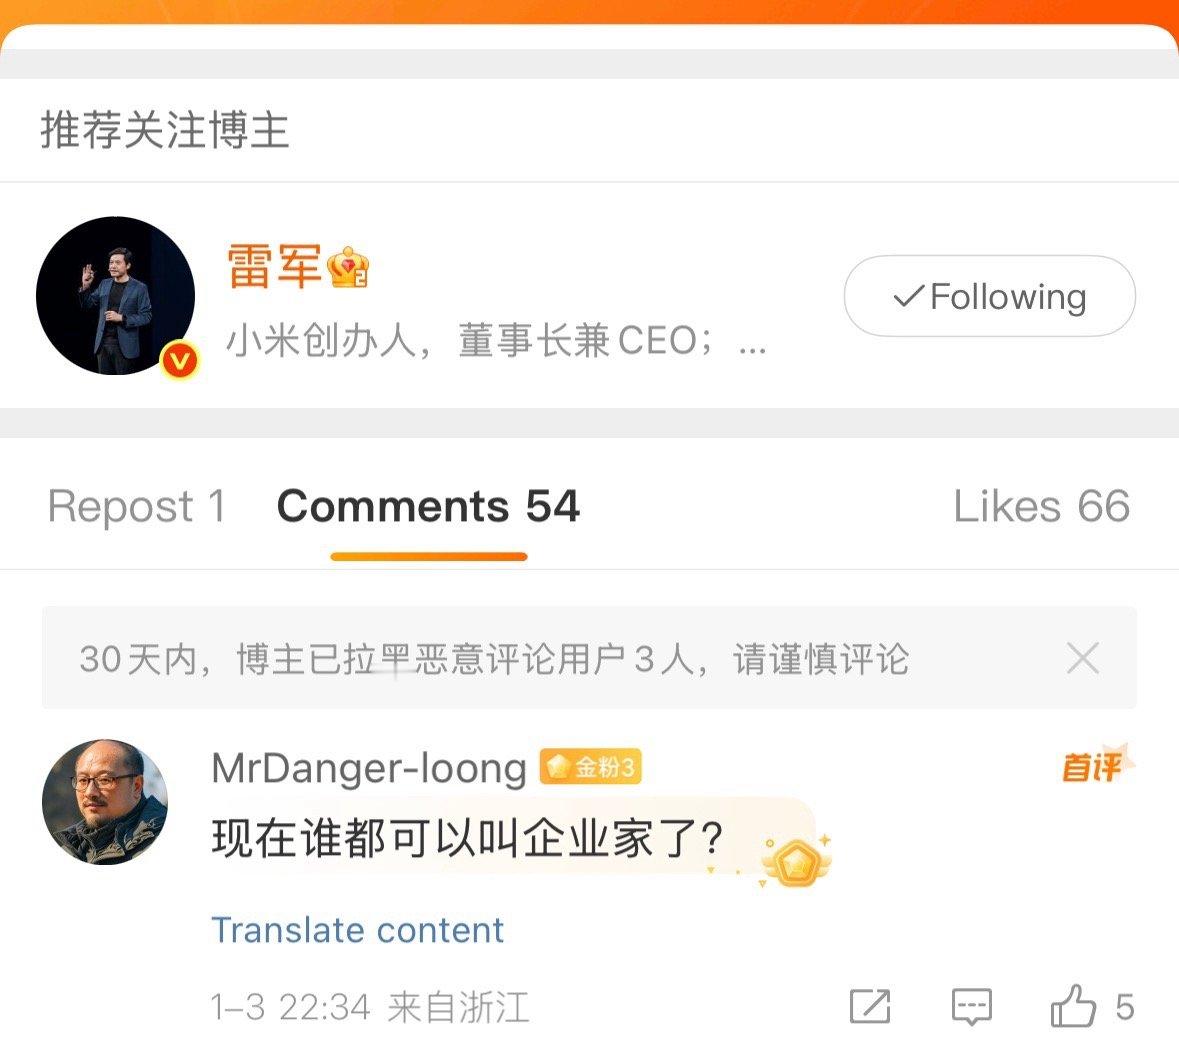1179x1061 pixels.
Task: Toggle the Following status for 雷军
Action: tap(989, 296)
